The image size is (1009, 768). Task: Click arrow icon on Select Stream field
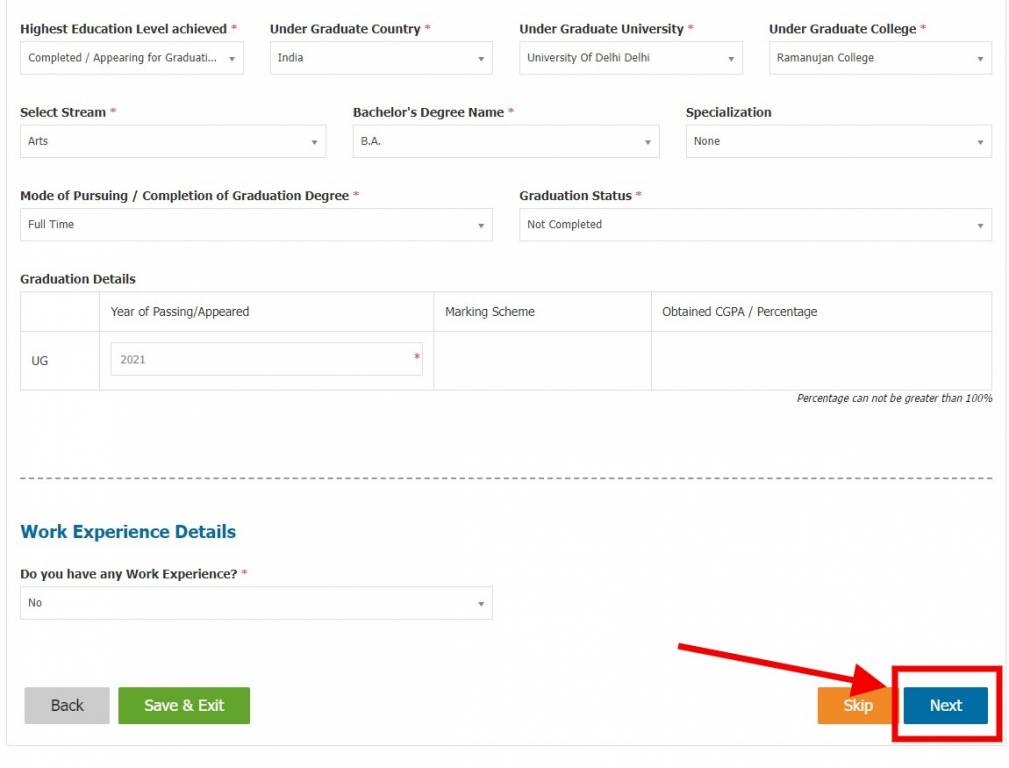click(314, 142)
